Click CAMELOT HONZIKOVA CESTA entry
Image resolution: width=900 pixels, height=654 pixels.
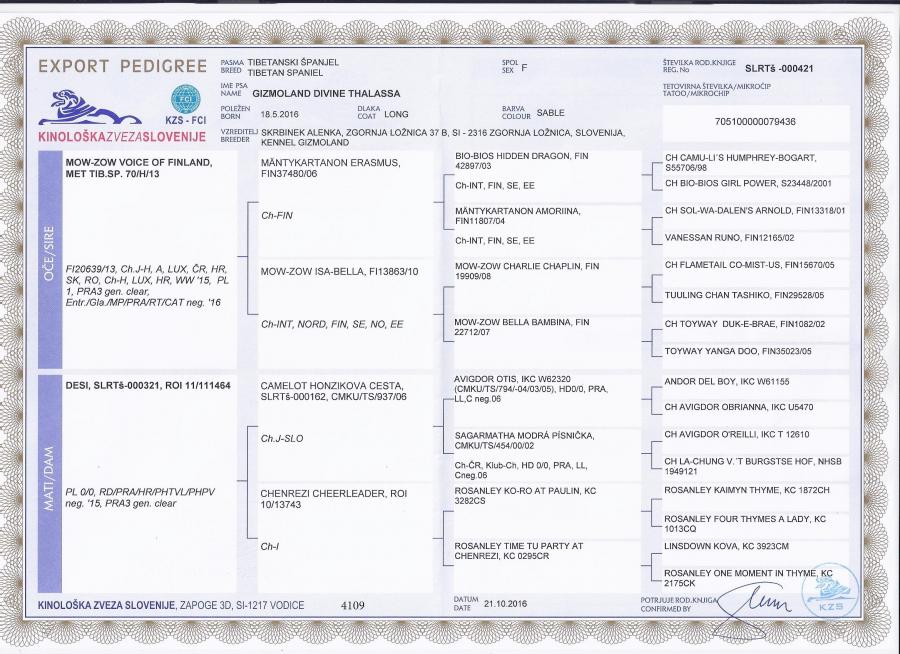333,390
